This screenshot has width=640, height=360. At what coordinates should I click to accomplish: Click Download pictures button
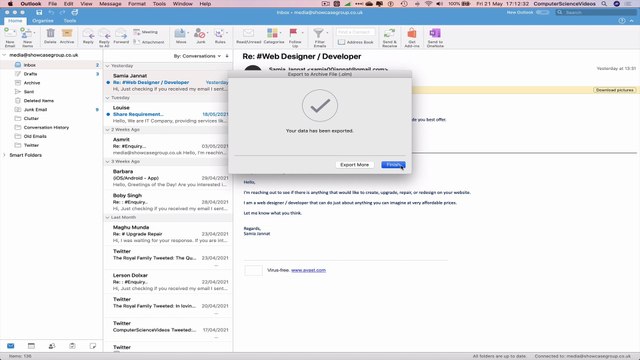tap(614, 90)
